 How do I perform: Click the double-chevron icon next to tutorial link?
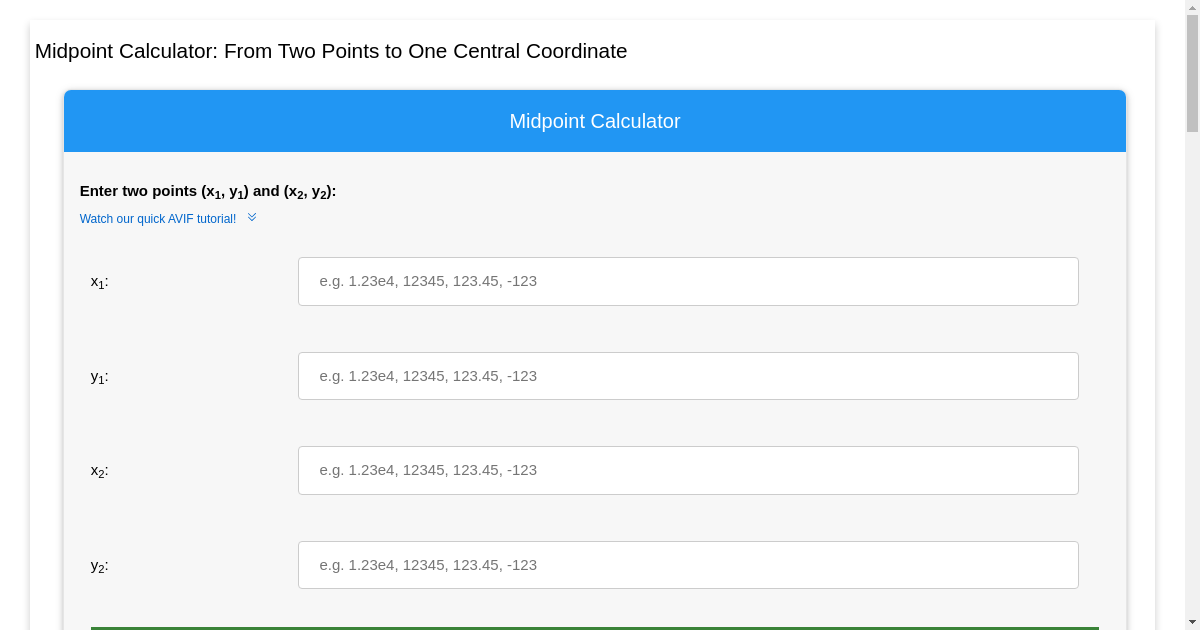point(251,216)
